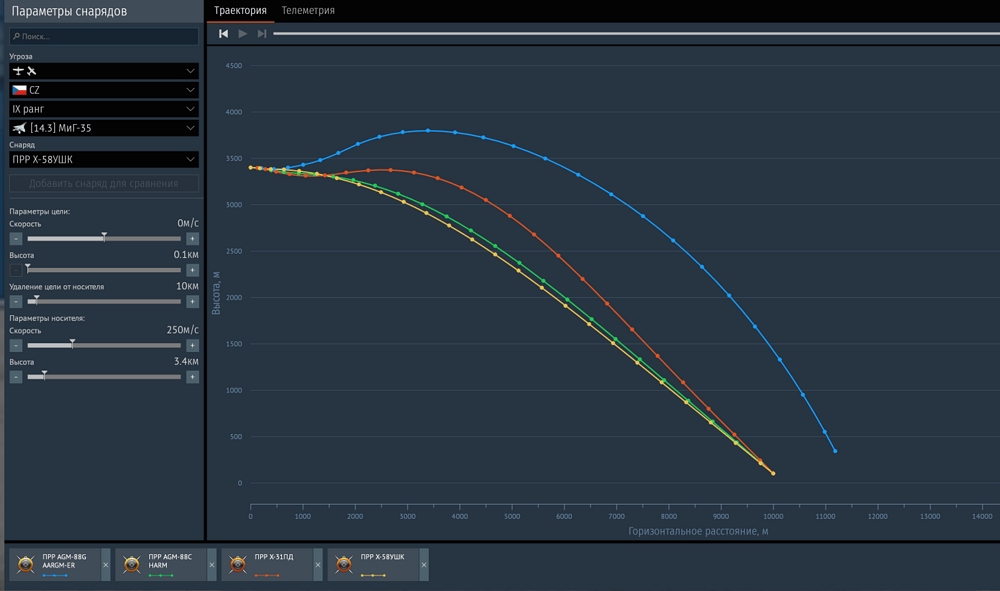Increase target speed with plus button
The width and height of the screenshot is (1000, 591).
tap(192, 239)
